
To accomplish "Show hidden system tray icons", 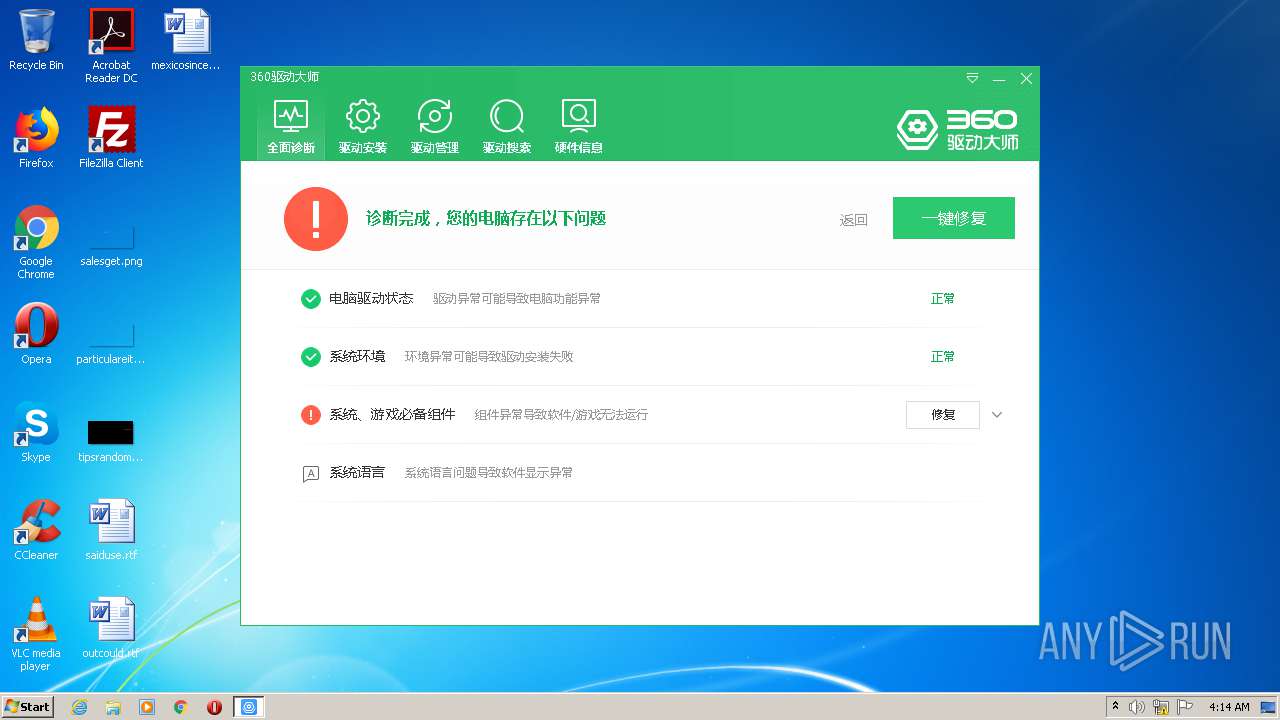I will pos(1114,706).
